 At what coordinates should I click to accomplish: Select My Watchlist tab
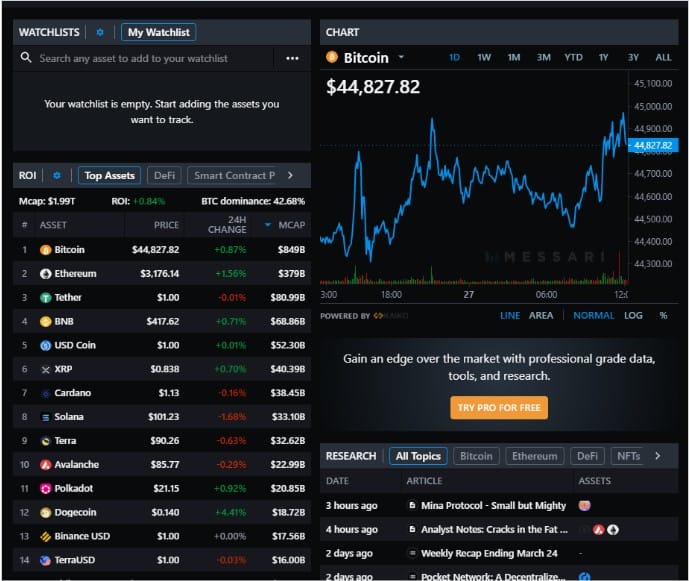coord(159,32)
